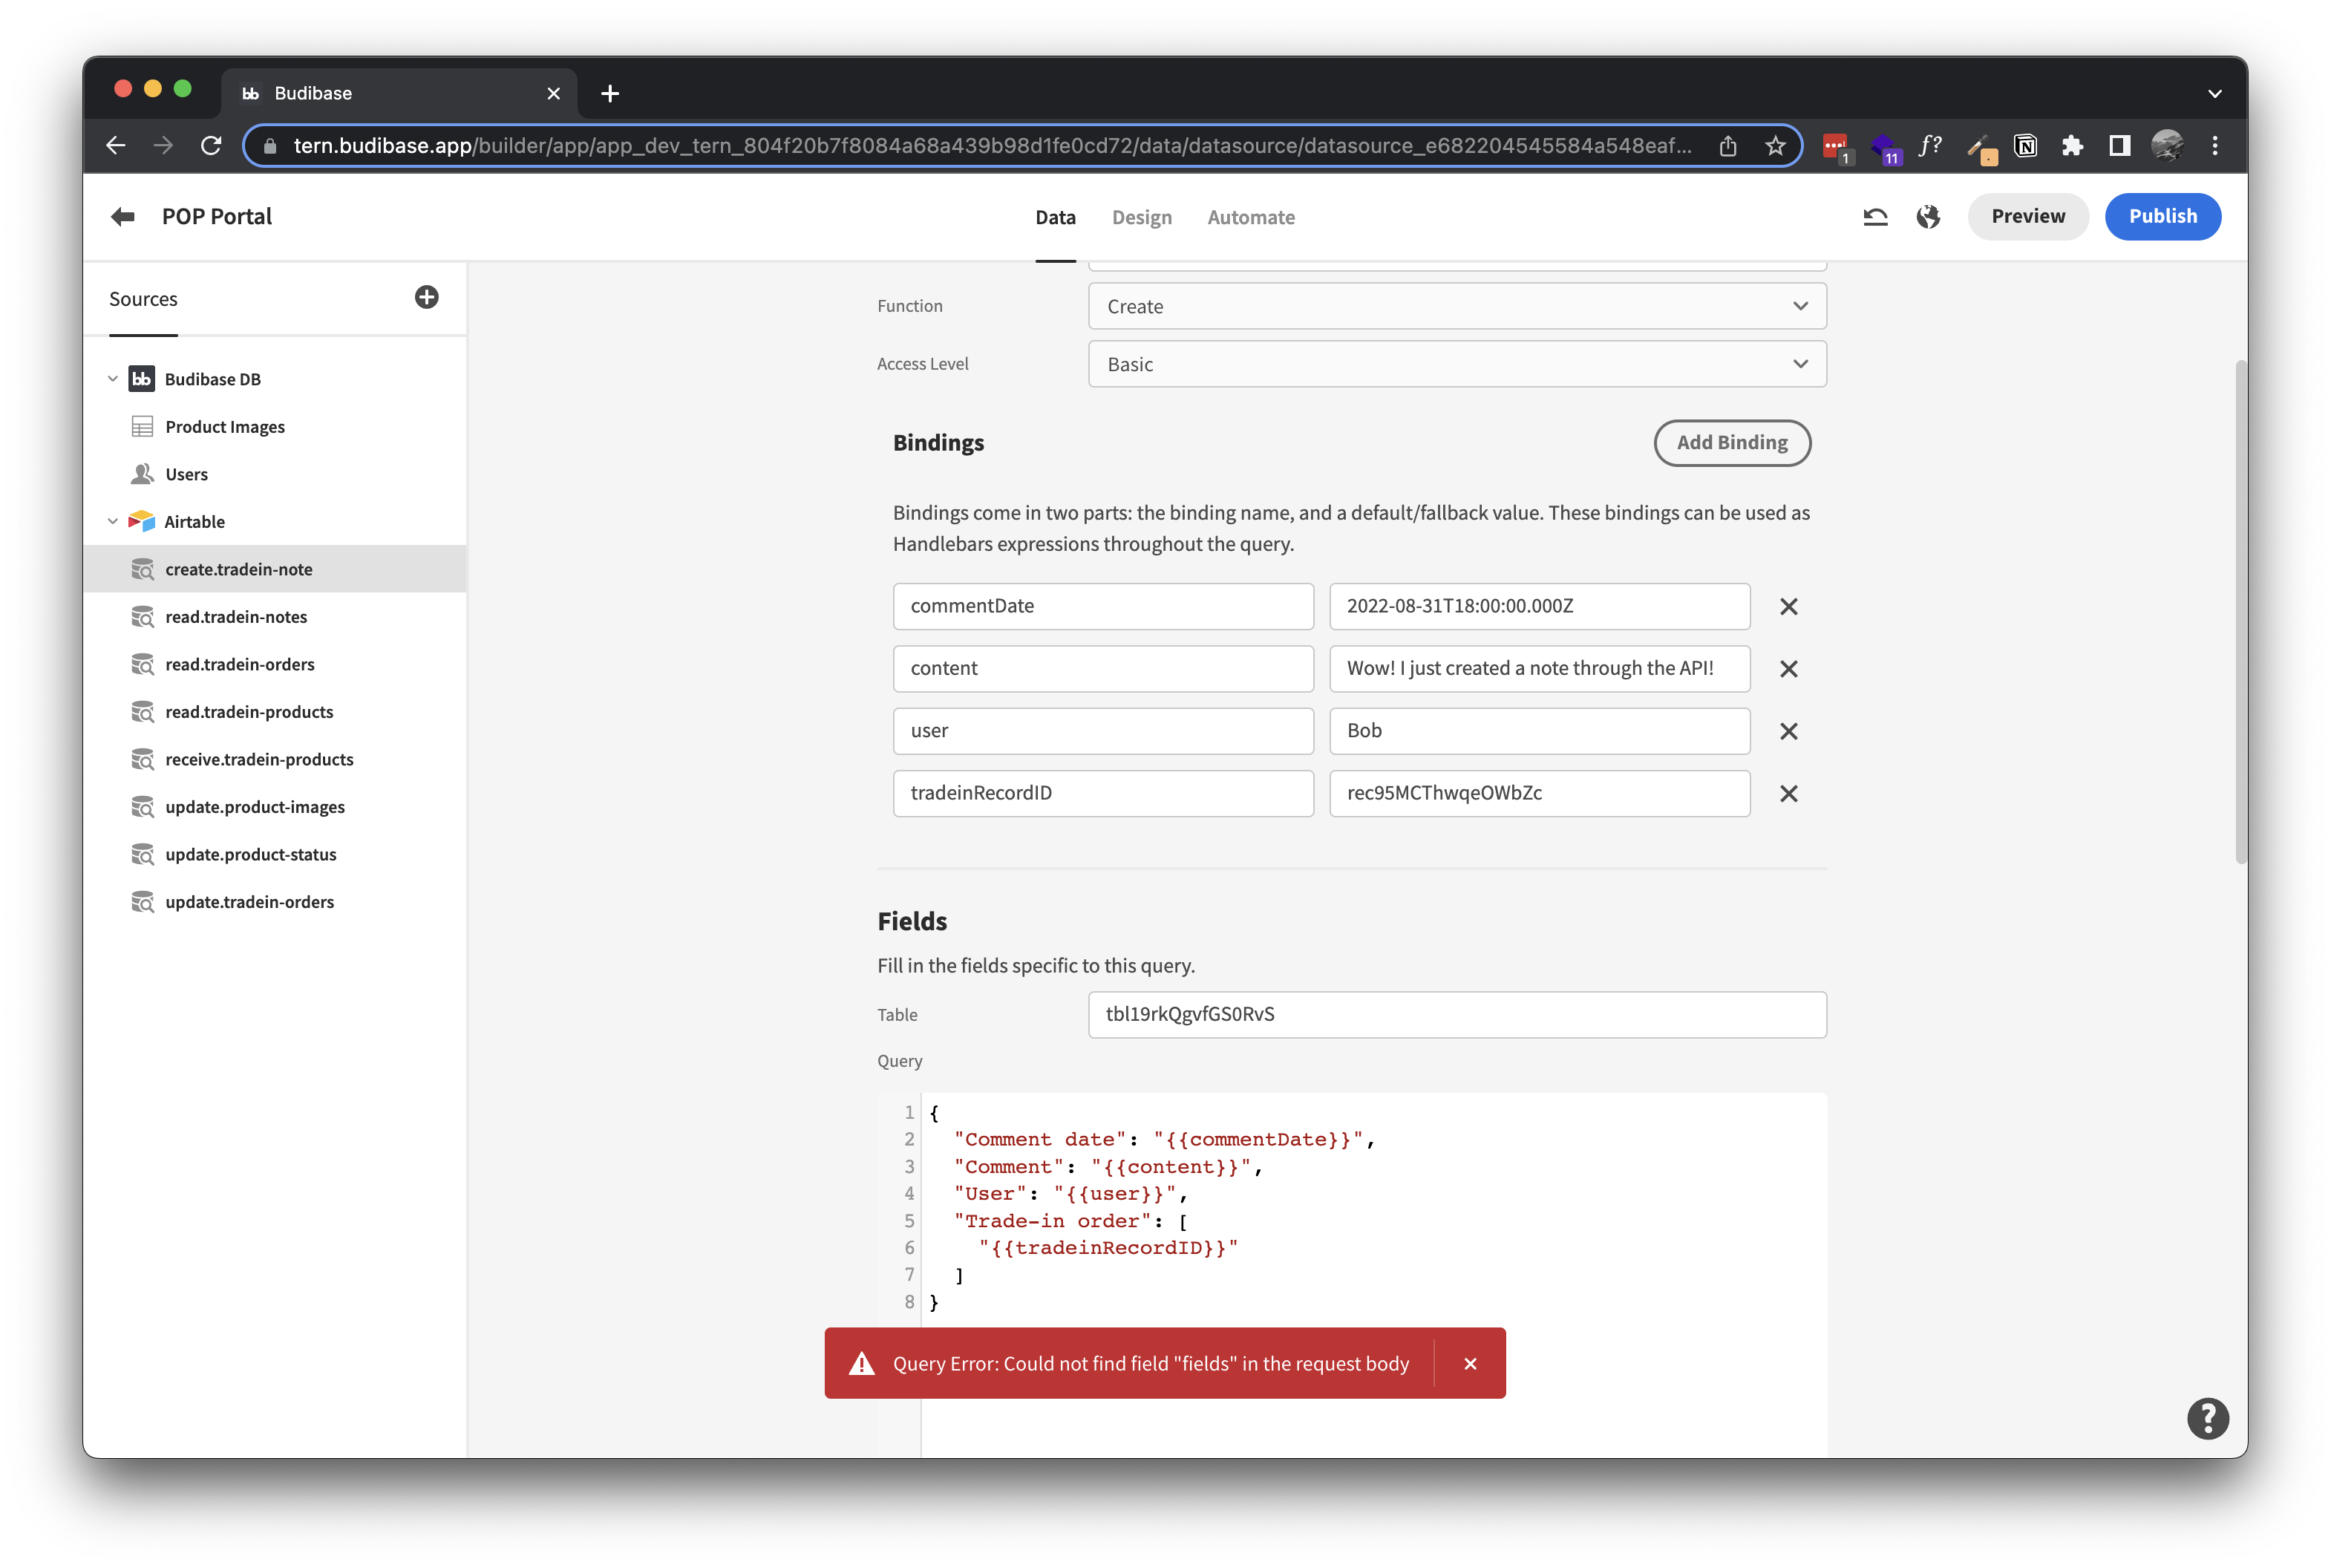Select the read.tradein-notes query
The height and width of the screenshot is (1568, 2331).
coord(275,617)
